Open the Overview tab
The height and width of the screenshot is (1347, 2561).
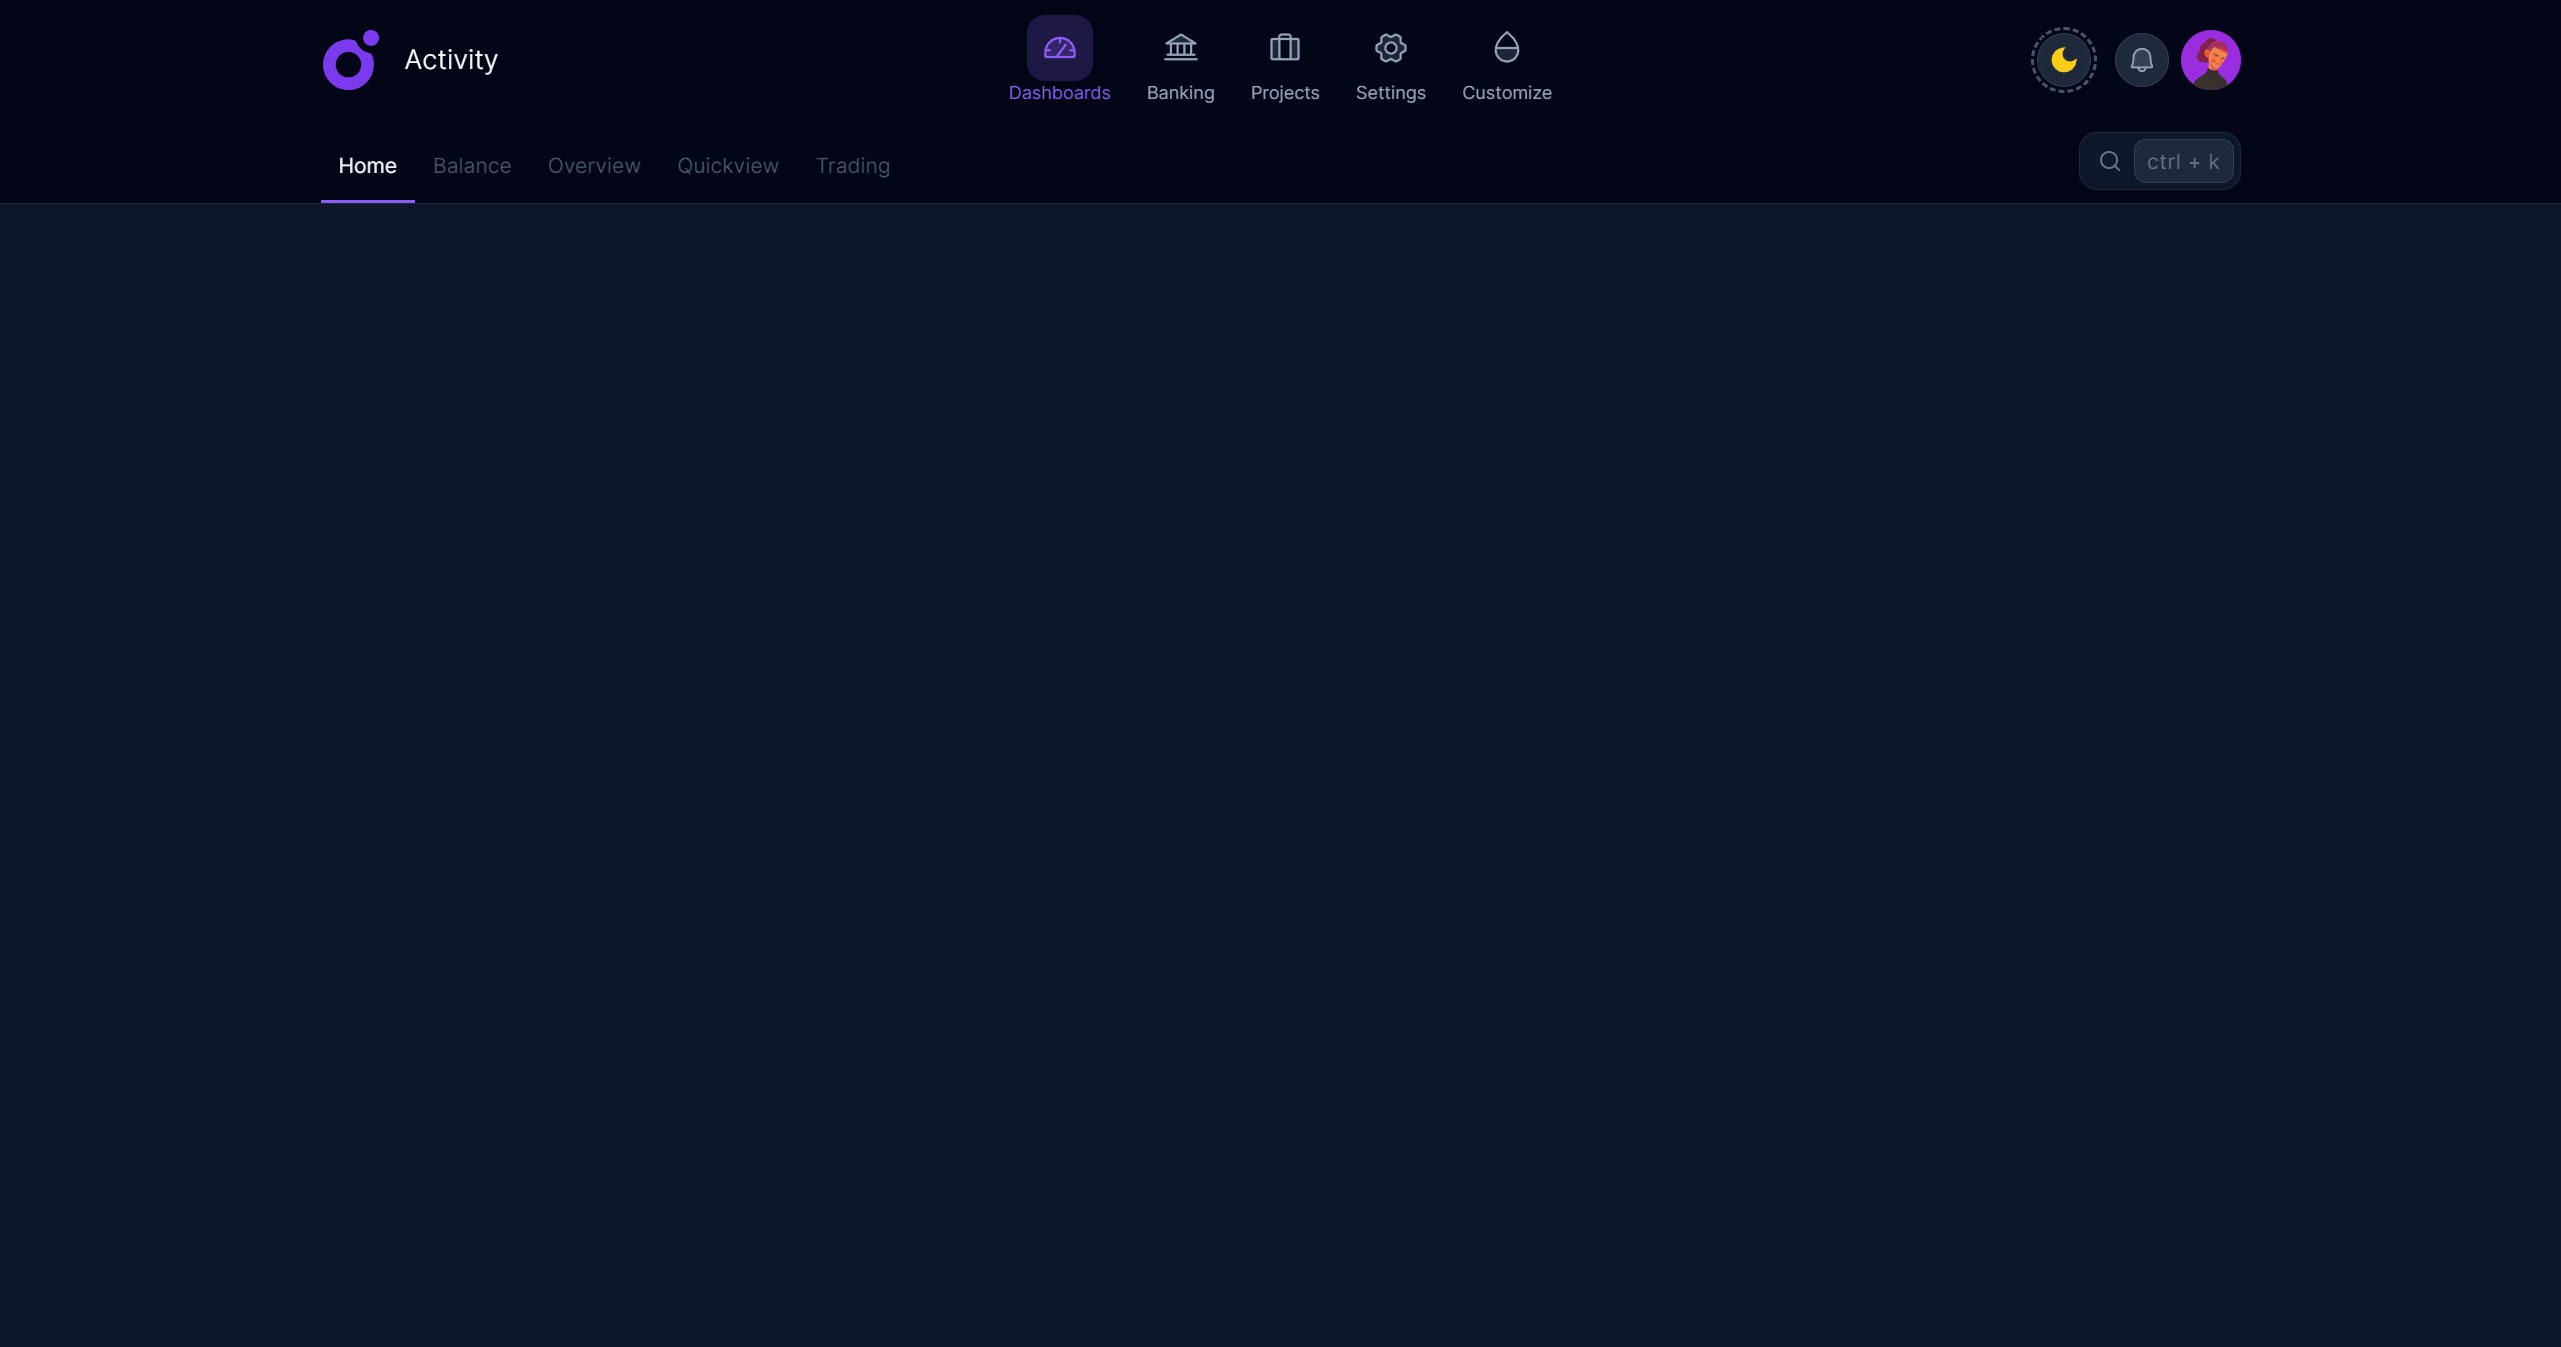[594, 166]
